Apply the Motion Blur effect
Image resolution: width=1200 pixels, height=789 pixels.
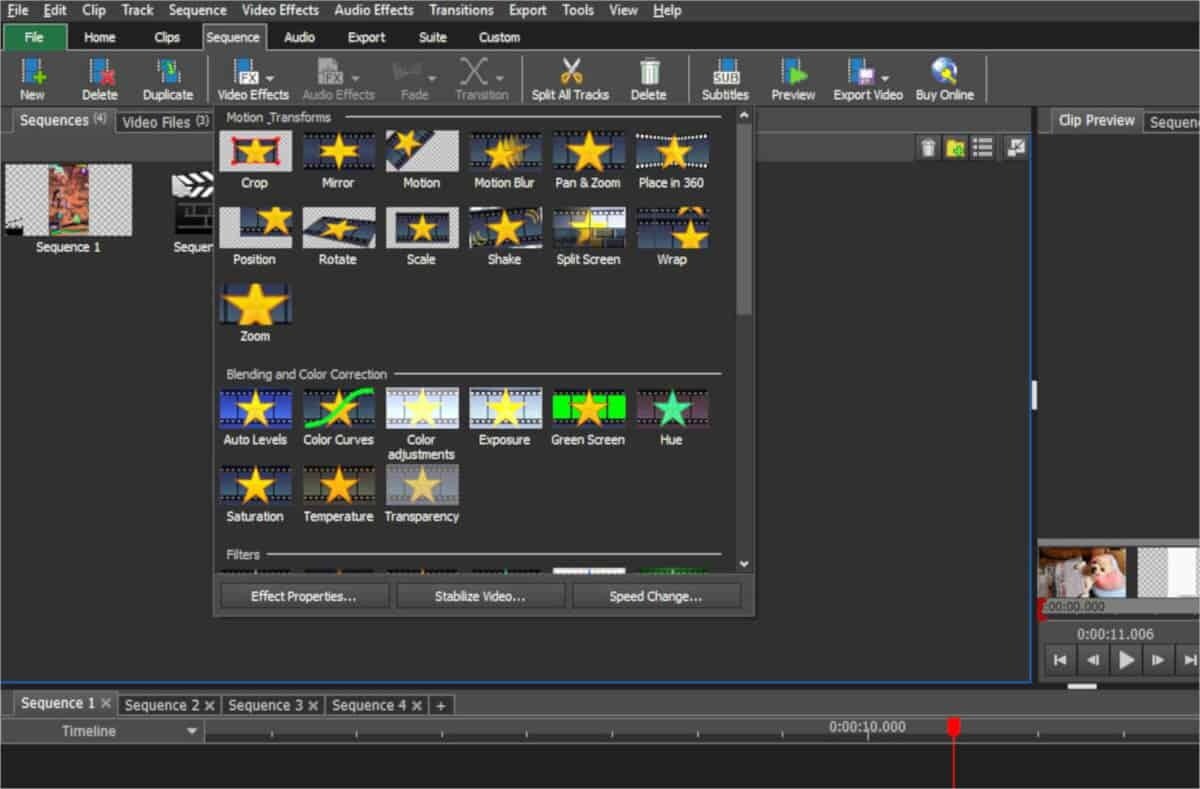[505, 152]
